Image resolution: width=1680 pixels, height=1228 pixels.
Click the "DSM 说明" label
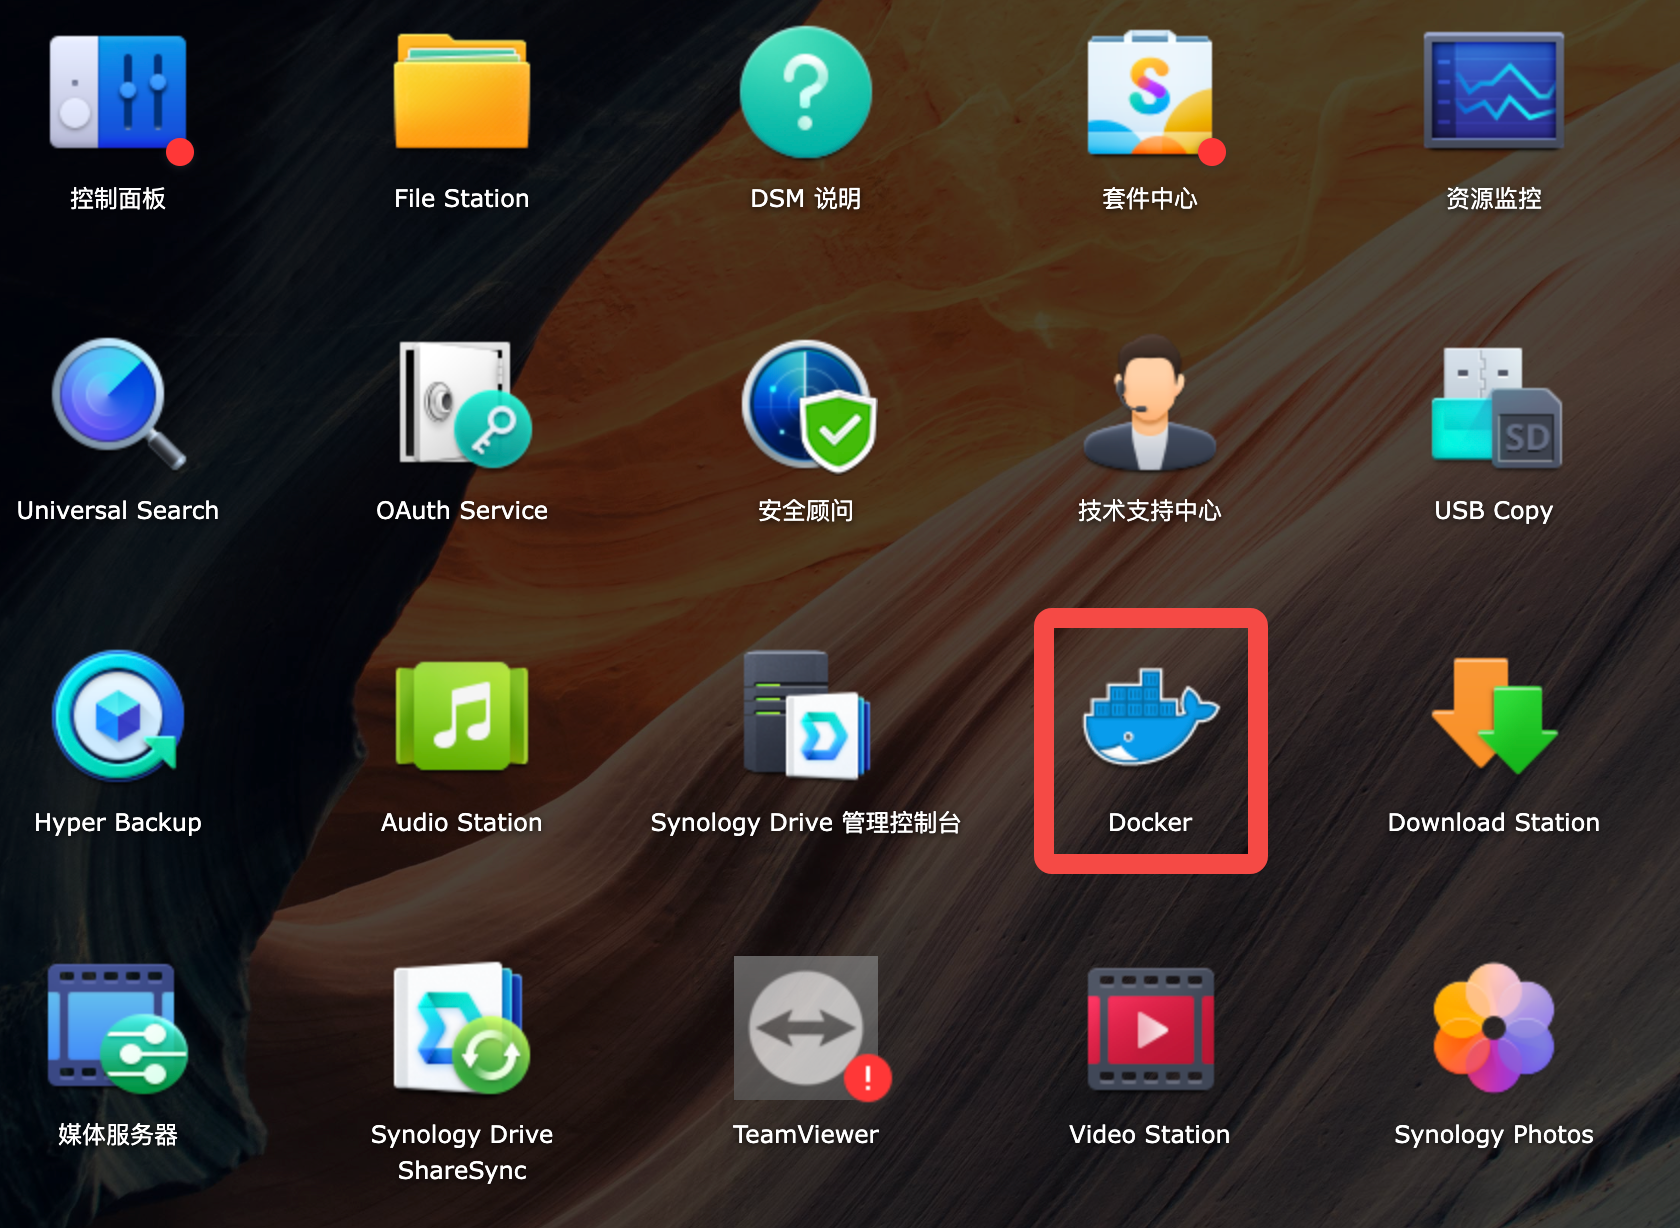806,198
